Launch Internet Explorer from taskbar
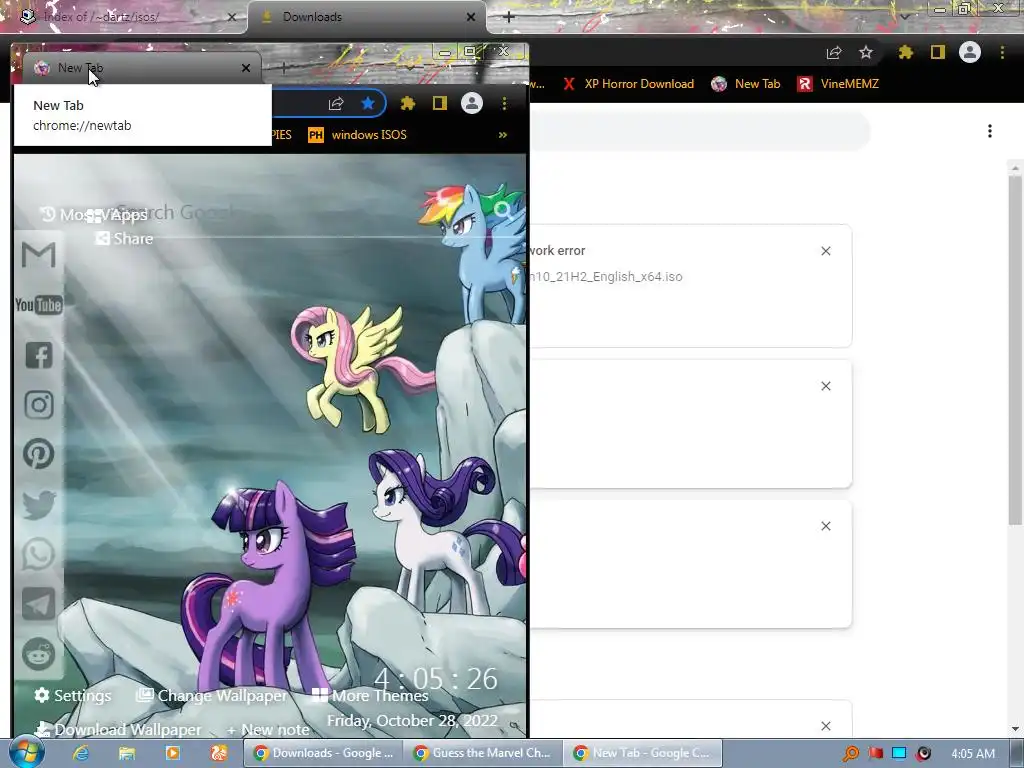Viewport: 1024px width, 768px height. (x=81, y=753)
